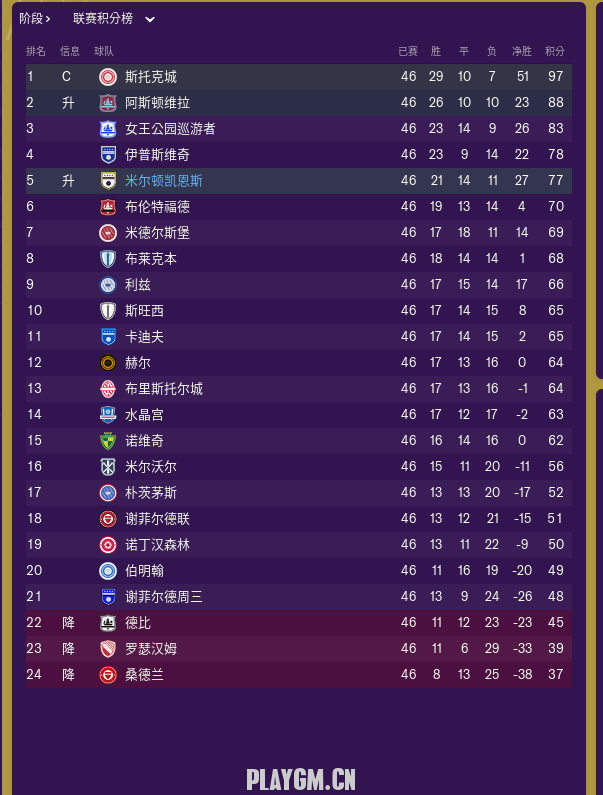Sort table by 积分 column header
Image resolution: width=603 pixels, height=795 pixels.
[x=554, y=51]
